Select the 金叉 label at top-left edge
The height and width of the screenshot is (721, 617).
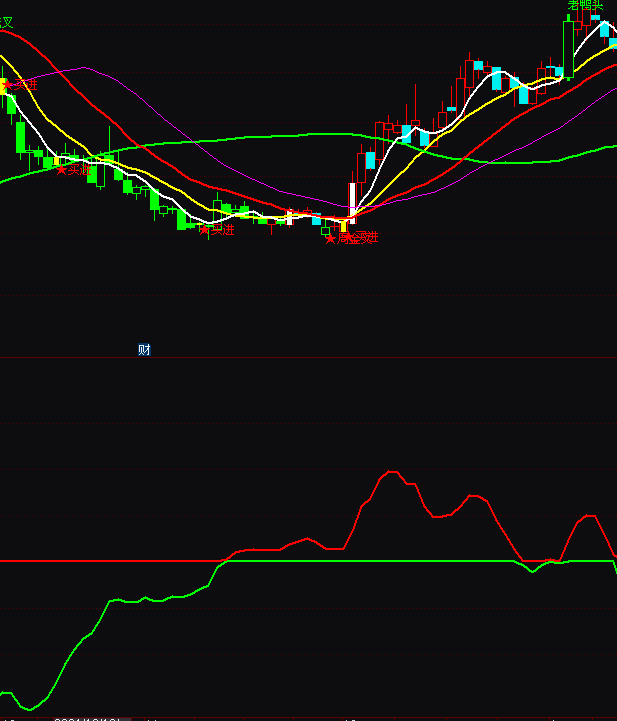tap(6, 21)
